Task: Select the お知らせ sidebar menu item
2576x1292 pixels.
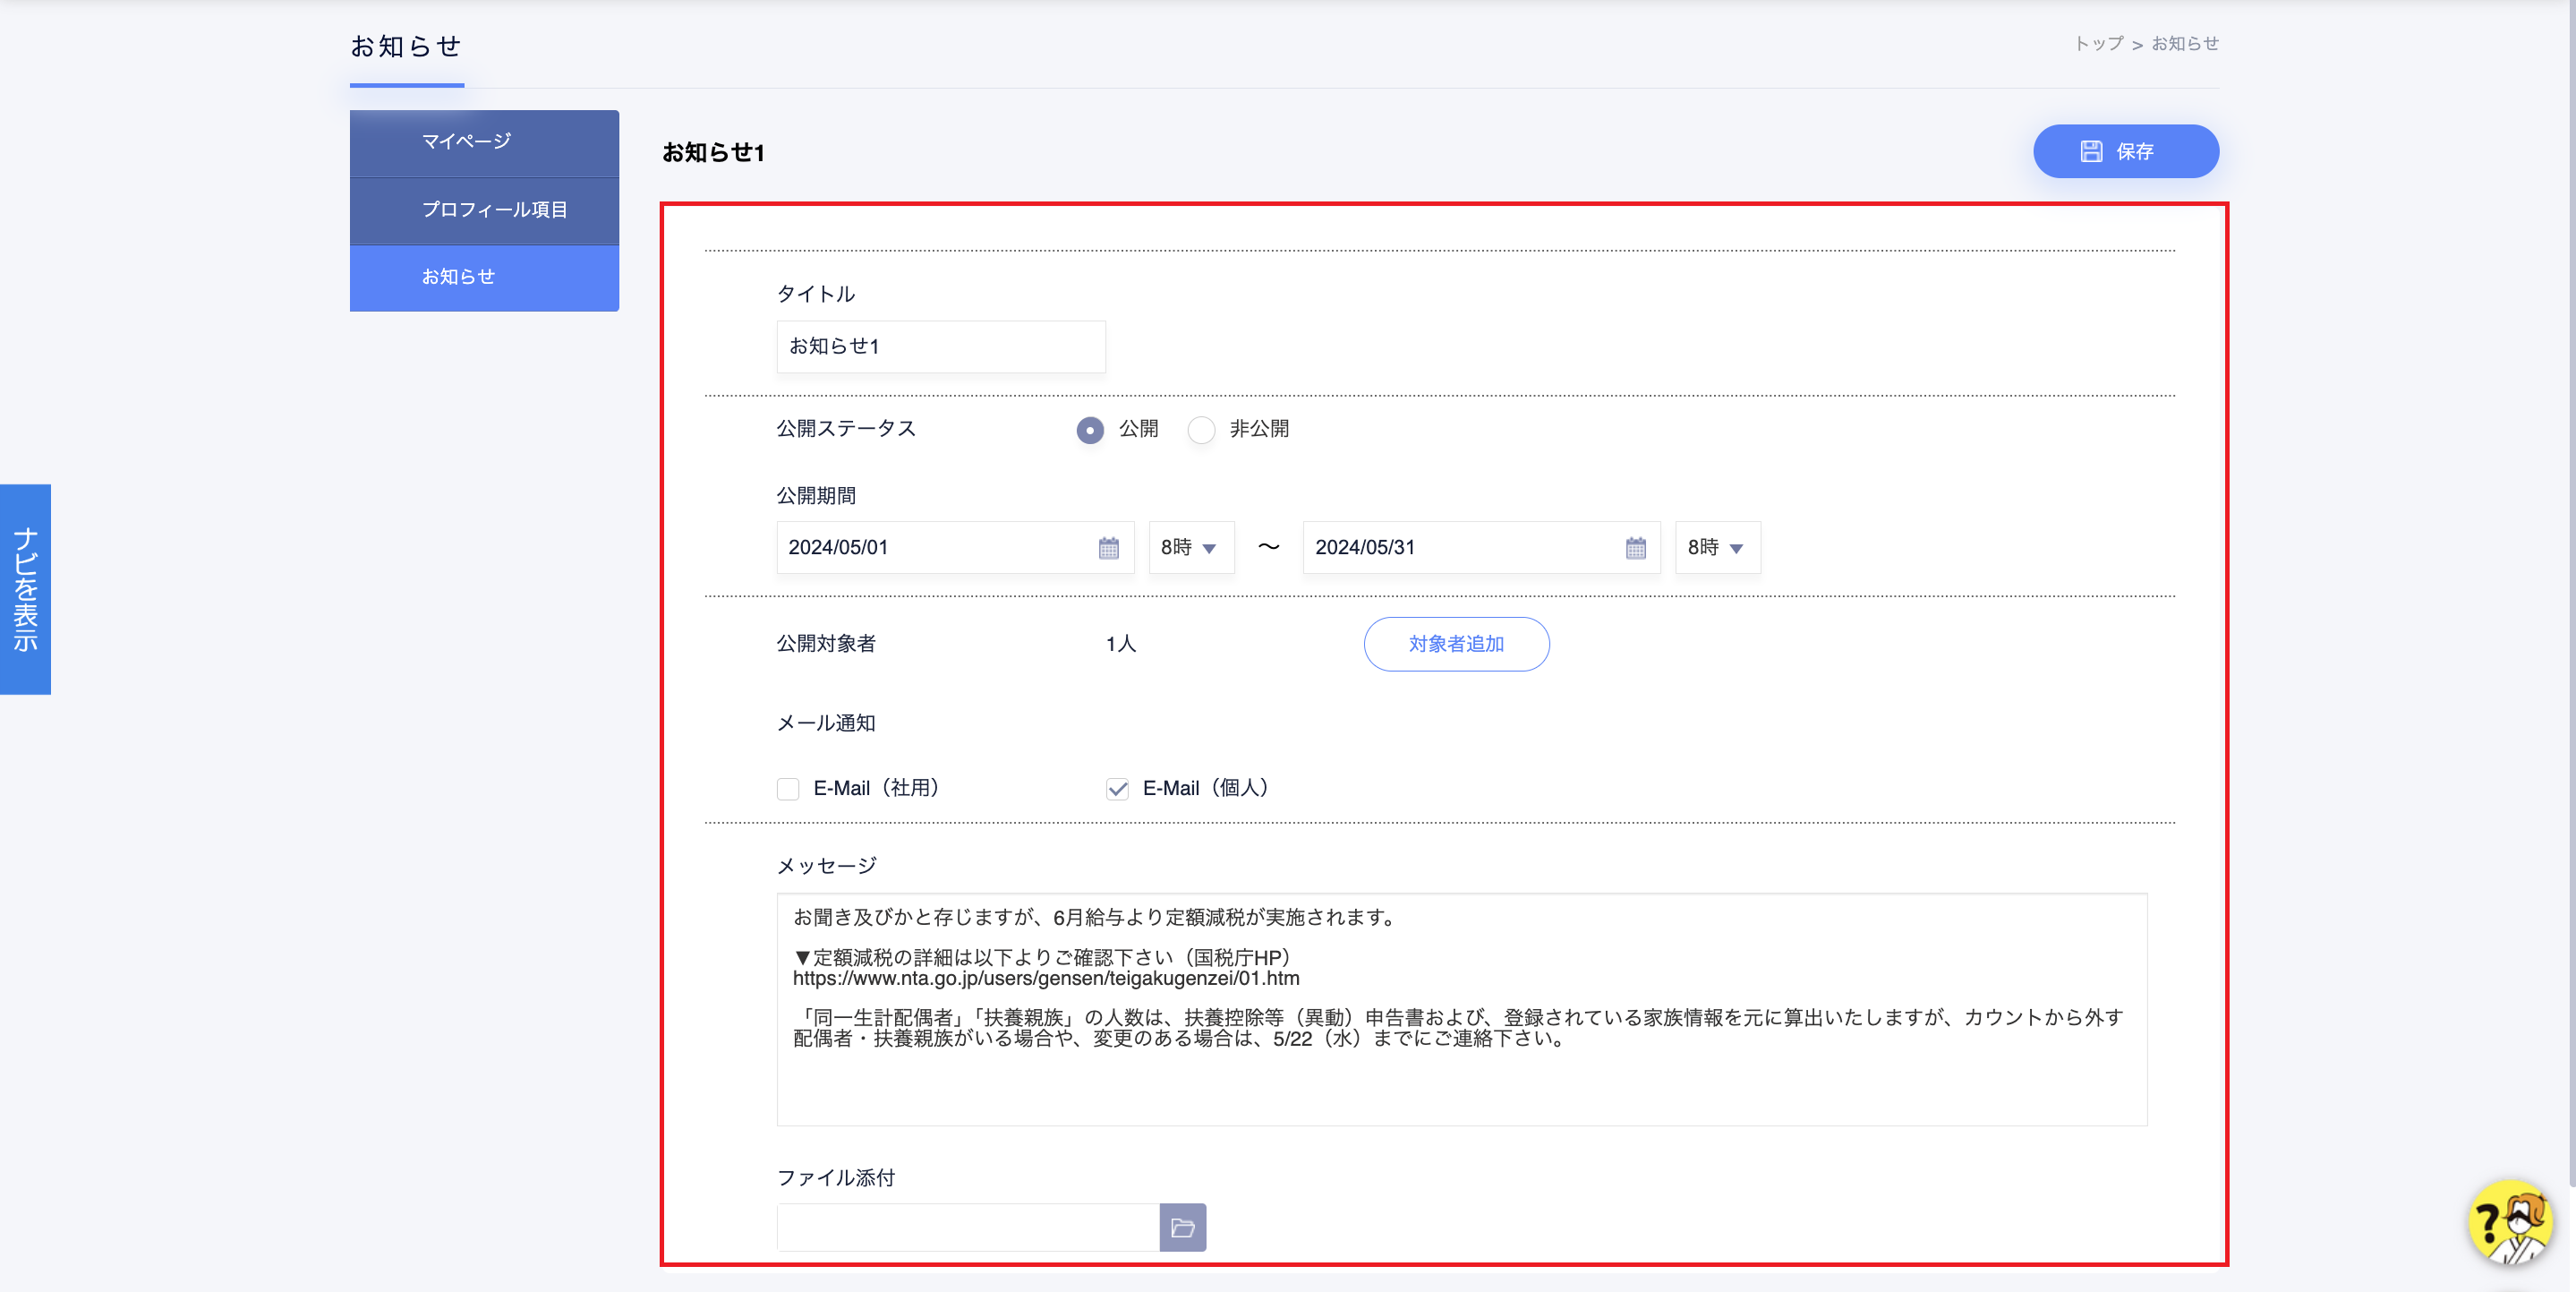Action: click(484, 277)
